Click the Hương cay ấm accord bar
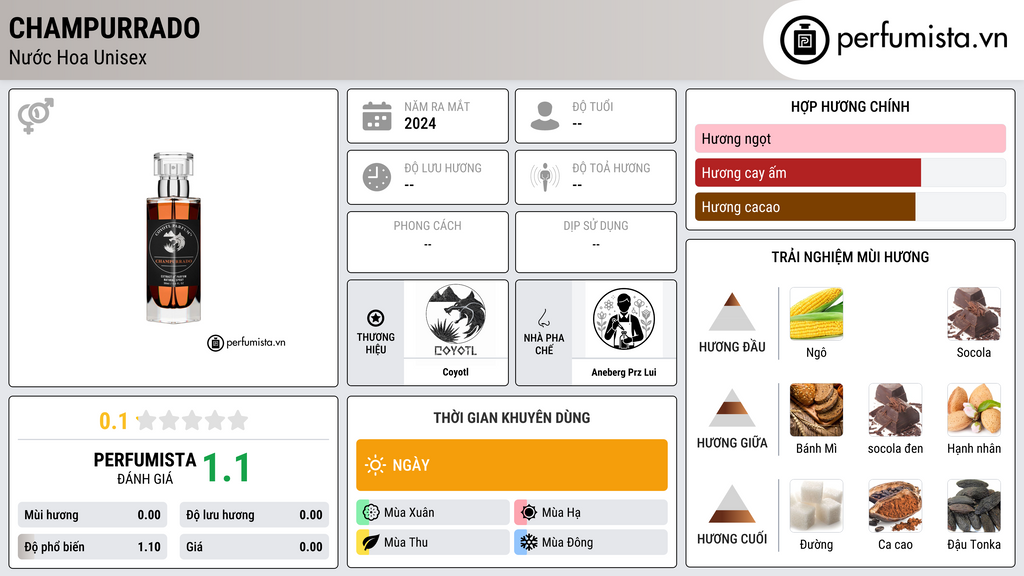The width and height of the screenshot is (1024, 576). coord(850,173)
